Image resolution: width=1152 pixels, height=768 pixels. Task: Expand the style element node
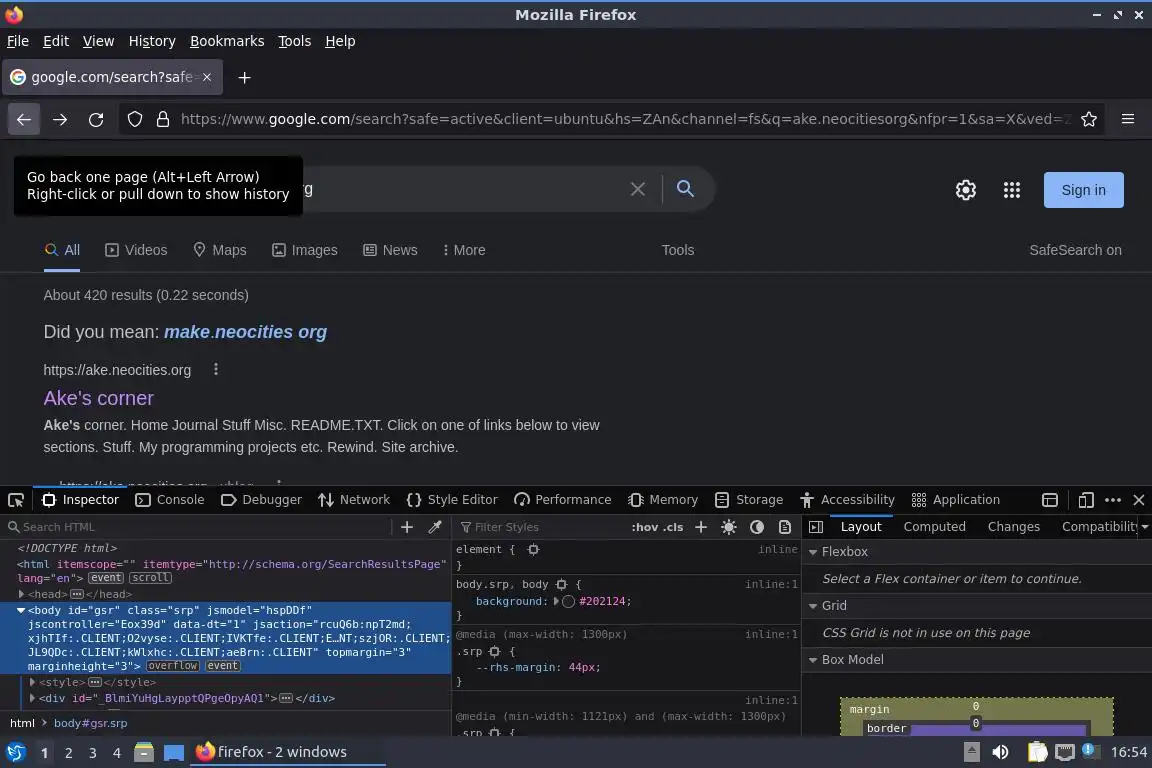click(32, 682)
